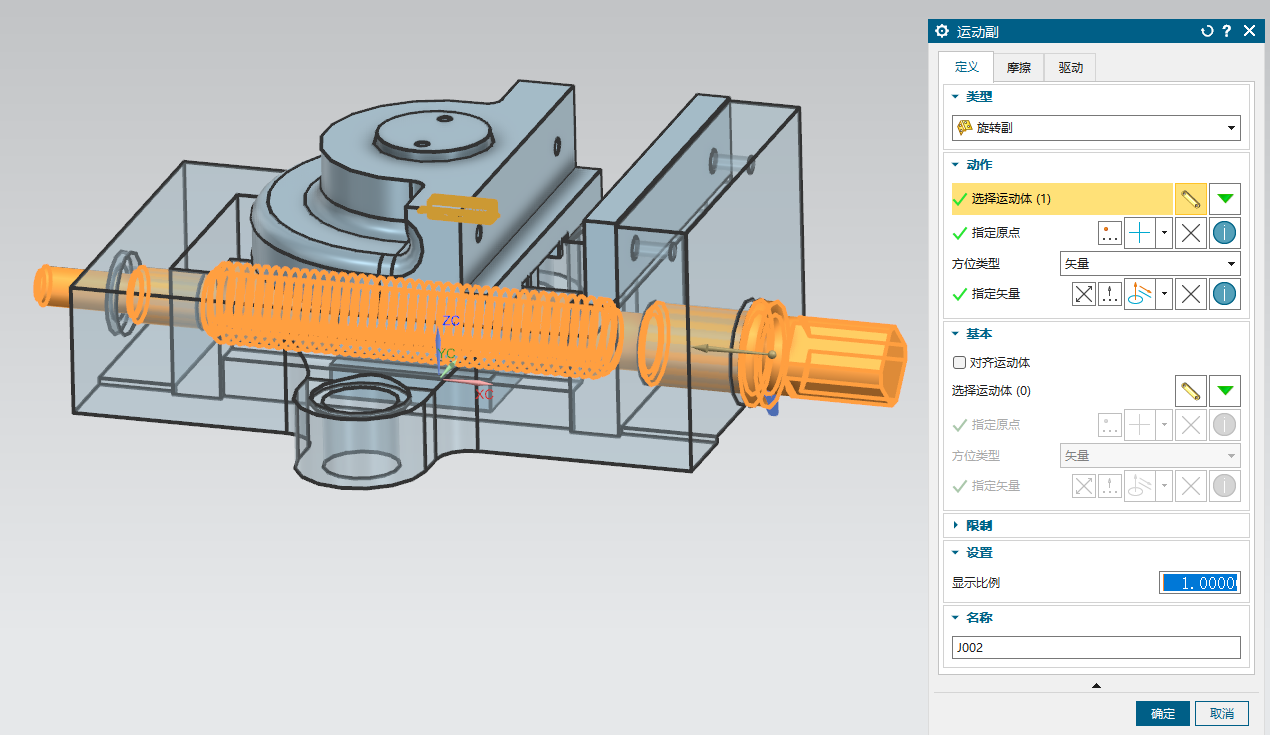Open the point dialog for 指定原点

(1110, 234)
